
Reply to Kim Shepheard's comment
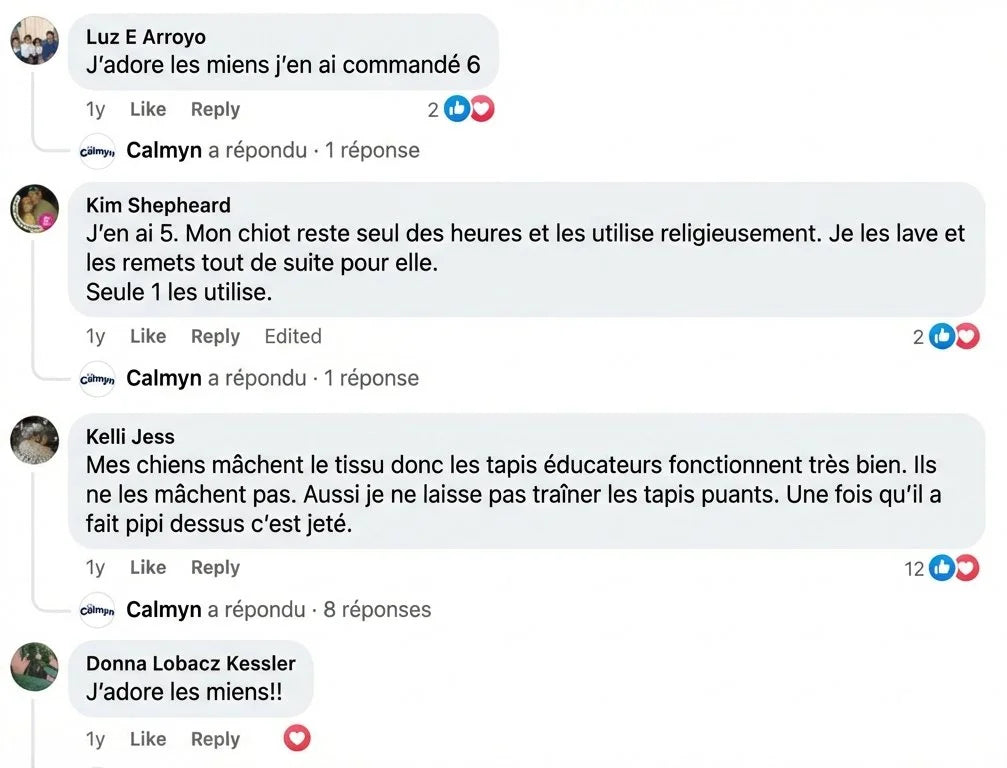tap(214, 337)
